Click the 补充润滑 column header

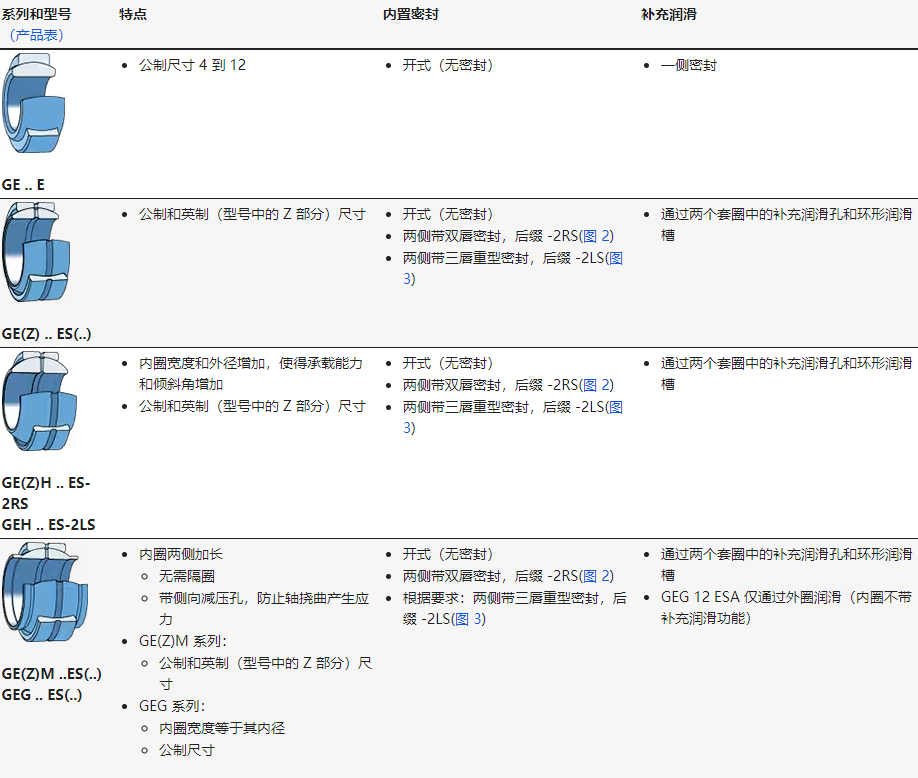tap(668, 15)
